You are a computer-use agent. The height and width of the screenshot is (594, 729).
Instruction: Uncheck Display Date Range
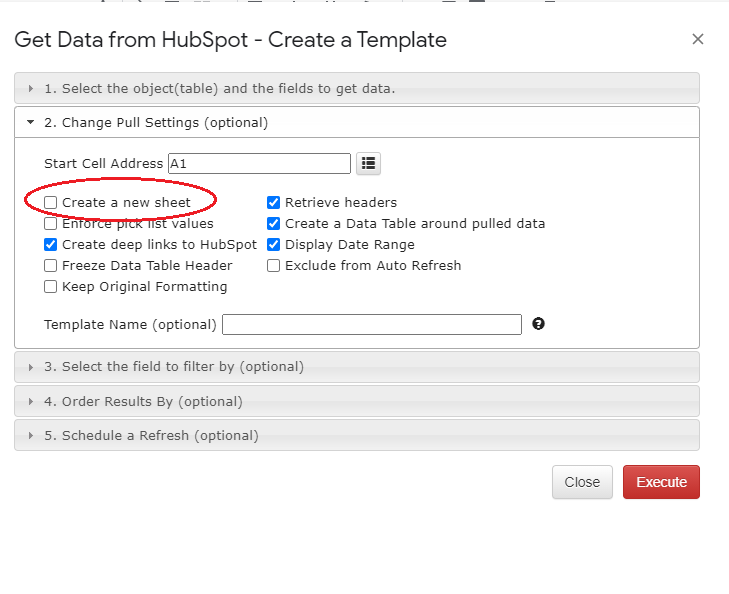click(x=273, y=244)
